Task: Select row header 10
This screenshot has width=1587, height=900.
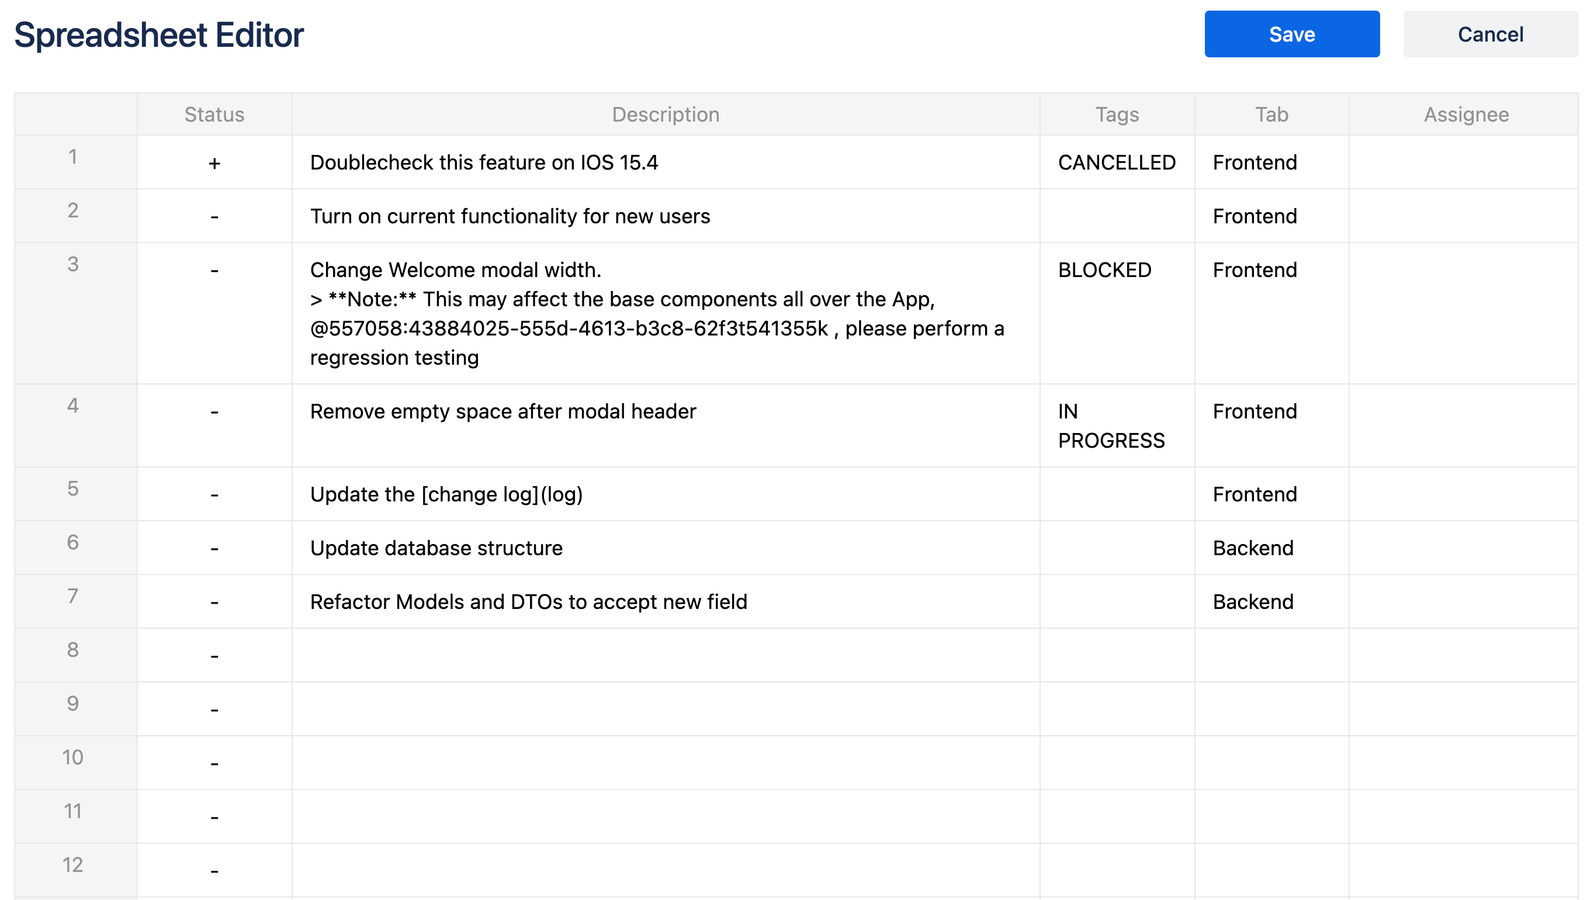Action: coord(75,763)
